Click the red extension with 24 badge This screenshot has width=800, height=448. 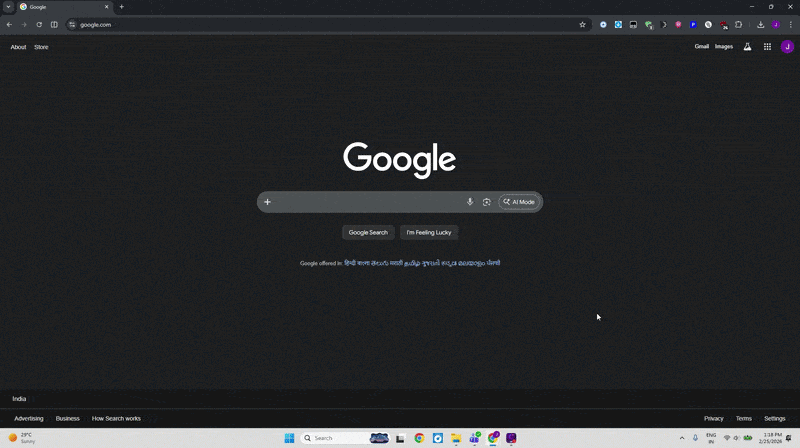723,24
